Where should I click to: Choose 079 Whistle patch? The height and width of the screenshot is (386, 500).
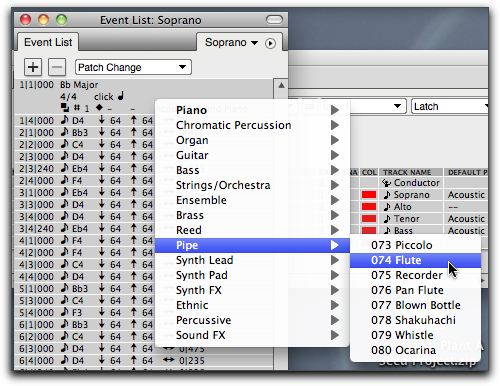[x=415, y=335]
